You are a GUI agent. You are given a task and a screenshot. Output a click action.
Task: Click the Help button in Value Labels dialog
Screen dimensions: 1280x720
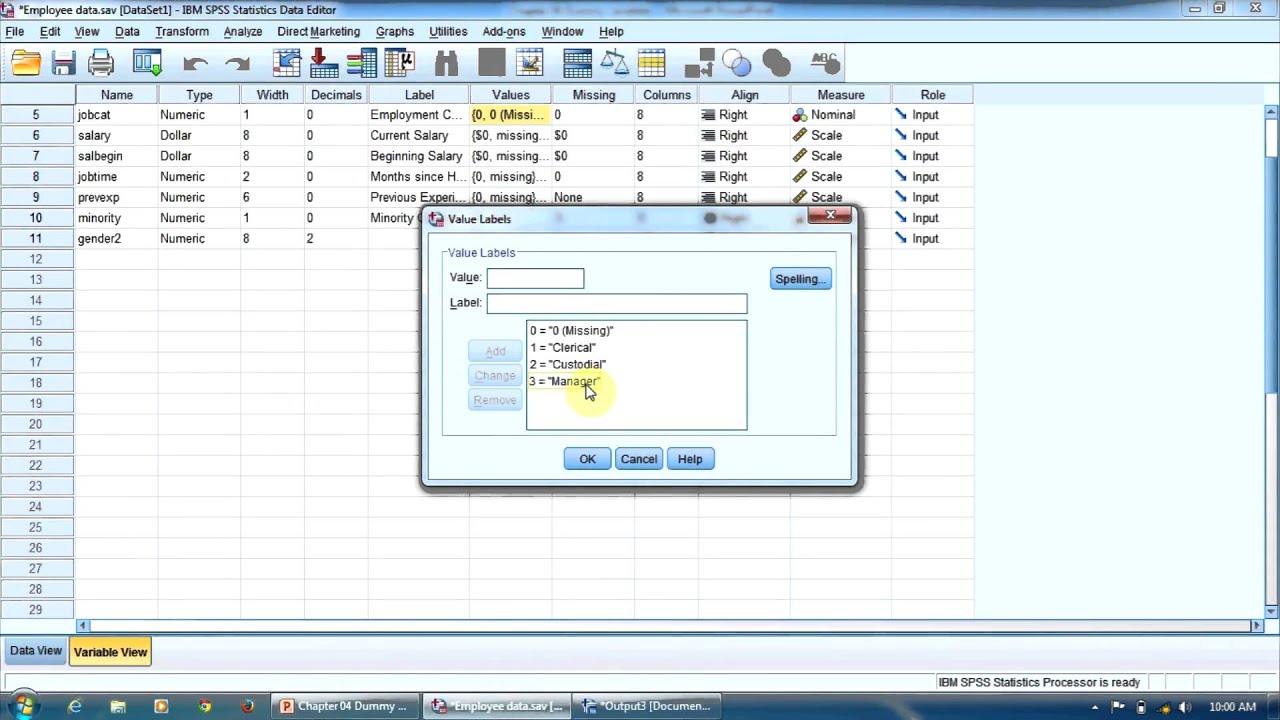point(690,459)
